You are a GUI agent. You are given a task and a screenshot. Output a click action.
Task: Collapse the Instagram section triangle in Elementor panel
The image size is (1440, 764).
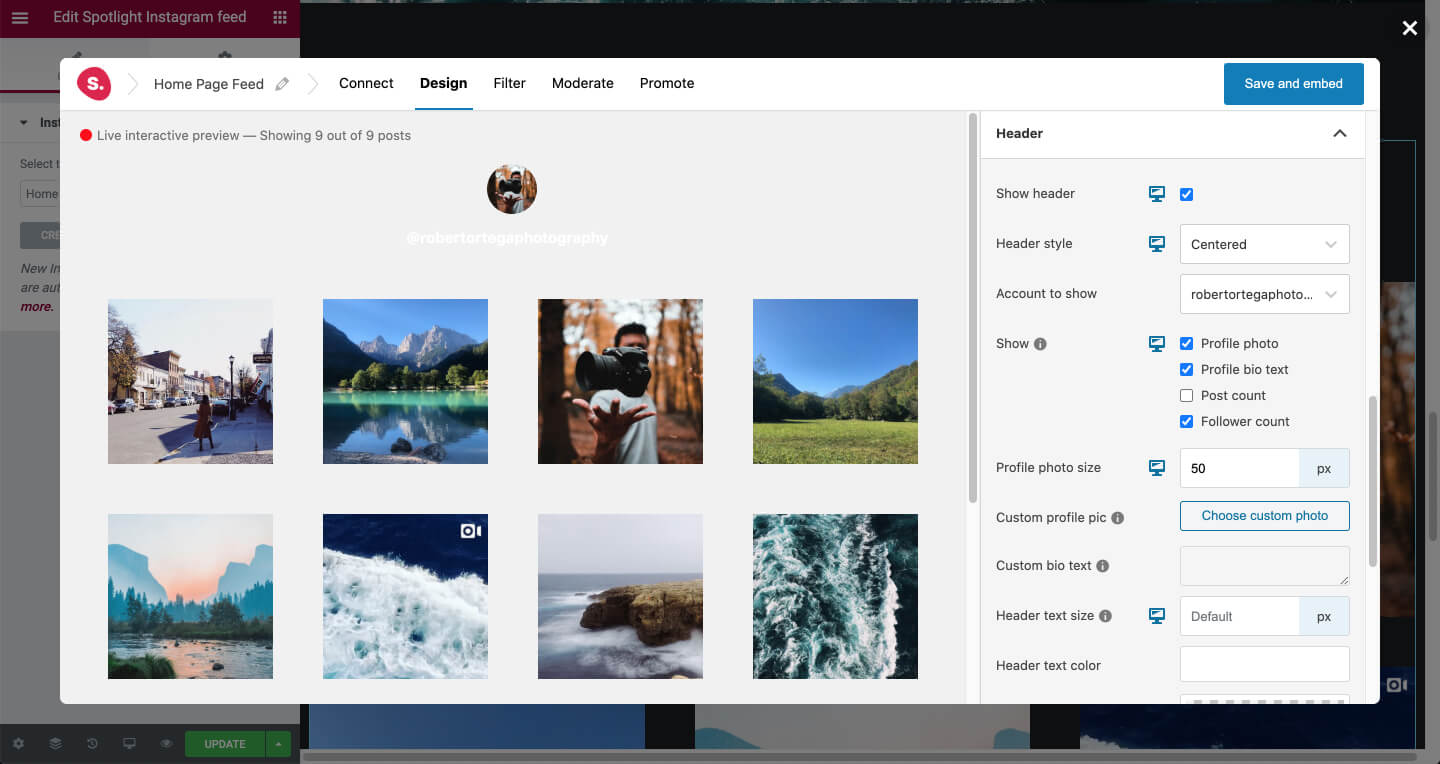[24, 123]
